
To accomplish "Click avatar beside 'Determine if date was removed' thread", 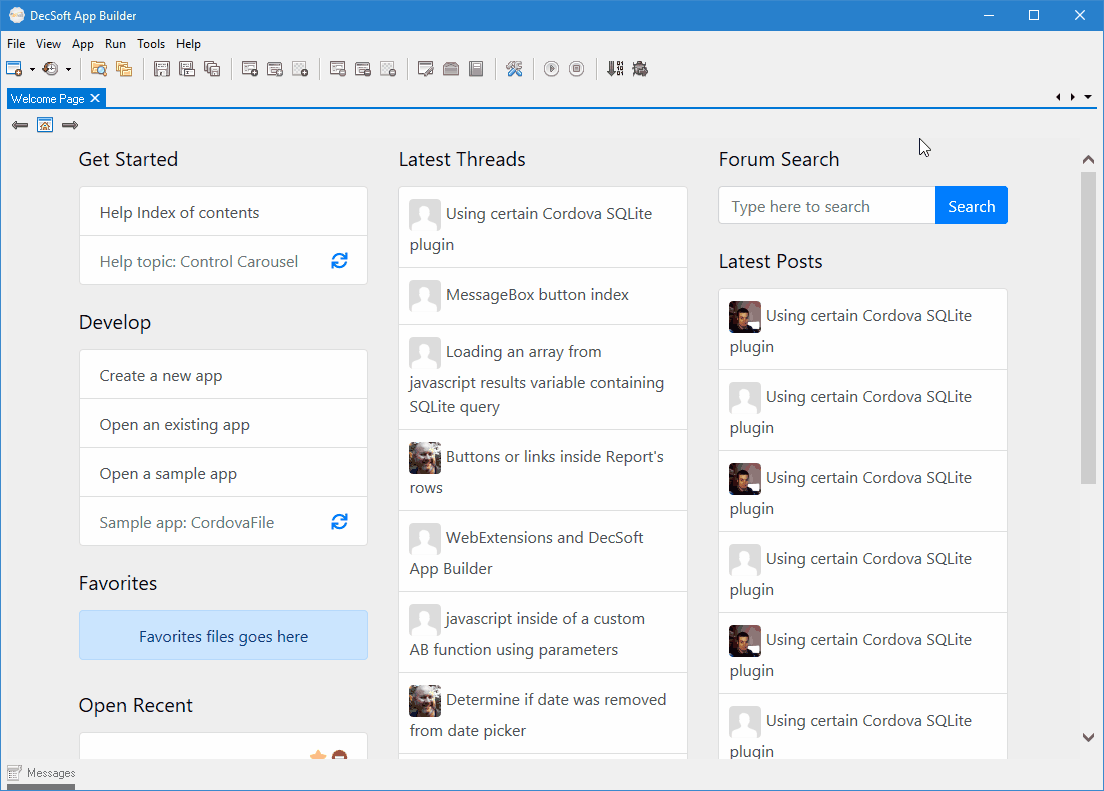I will [x=425, y=701].
